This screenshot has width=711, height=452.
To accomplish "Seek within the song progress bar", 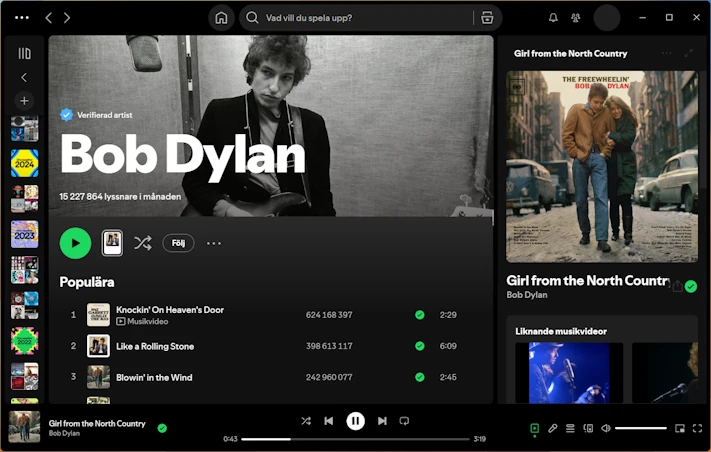I will (x=355, y=439).
